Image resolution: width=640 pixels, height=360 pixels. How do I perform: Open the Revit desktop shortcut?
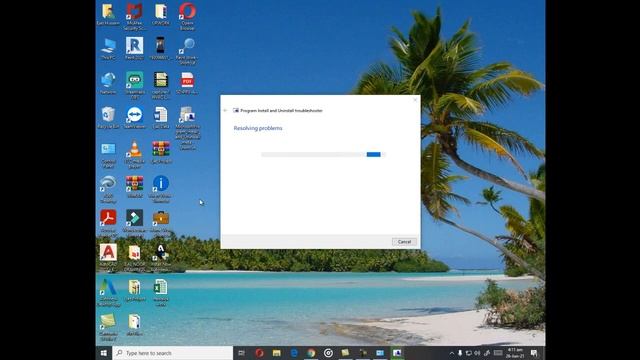[x=134, y=49]
